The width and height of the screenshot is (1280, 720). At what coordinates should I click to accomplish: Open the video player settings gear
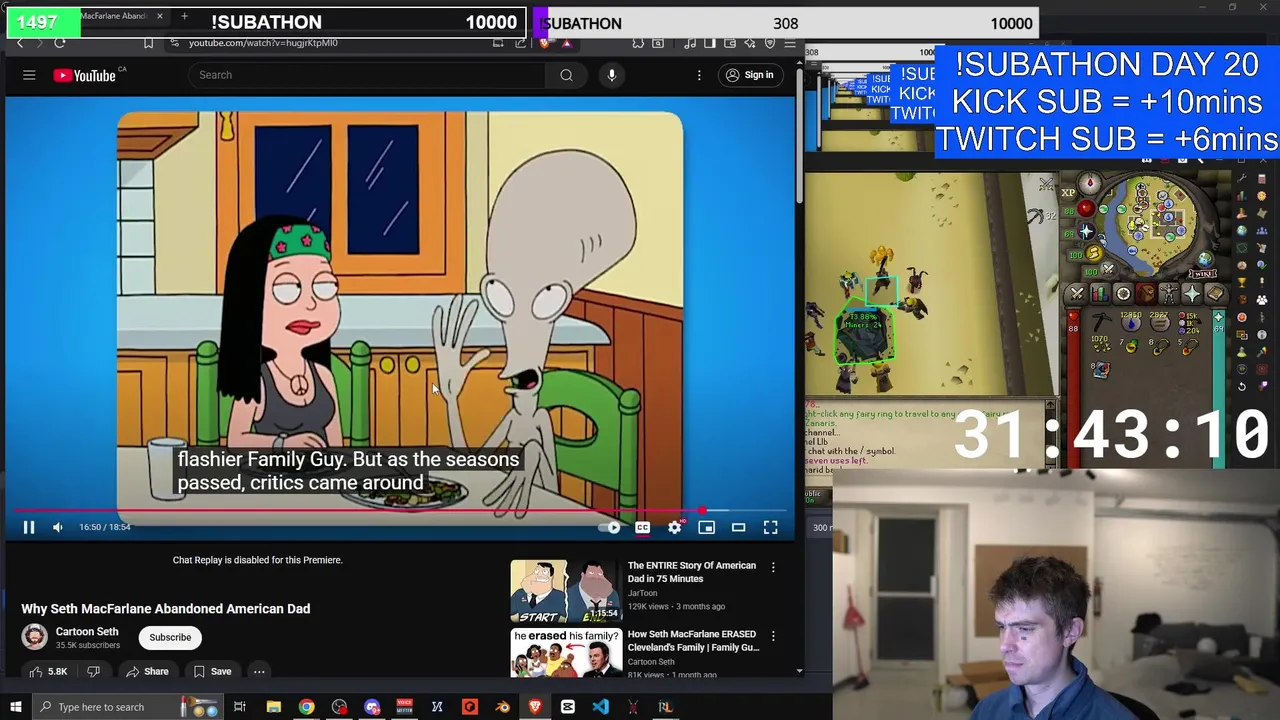pos(674,527)
